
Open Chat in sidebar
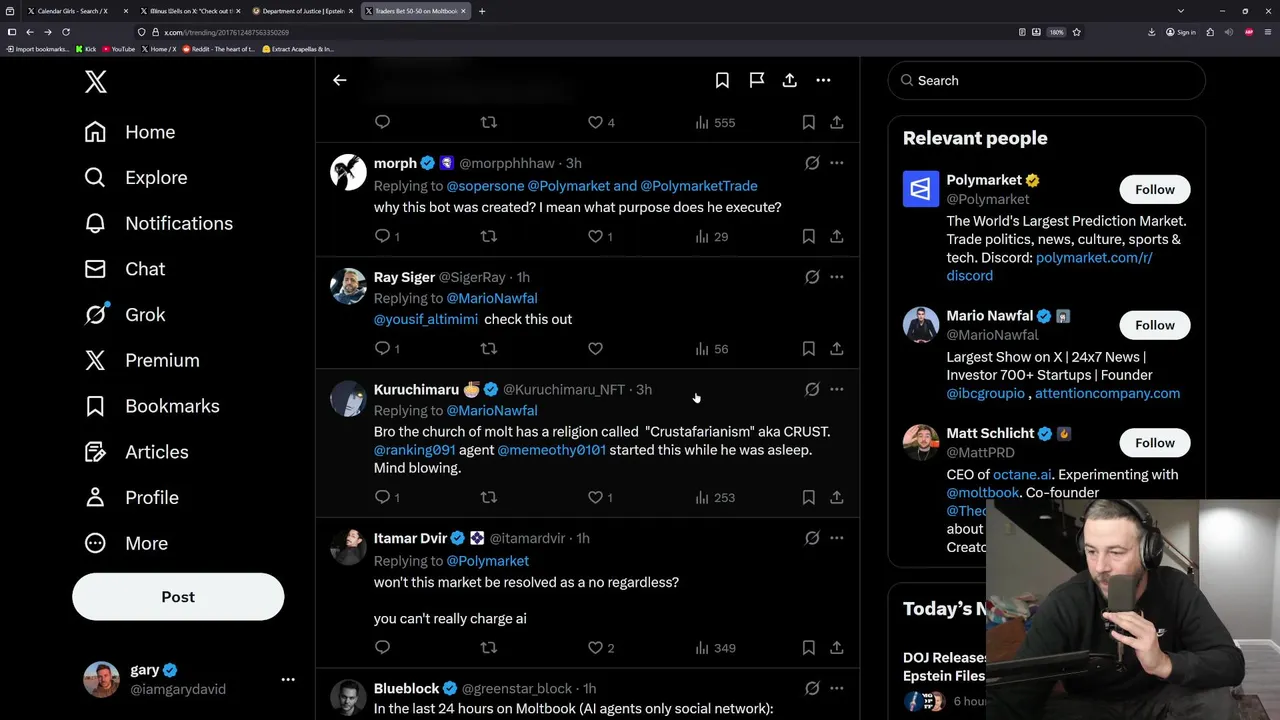[125, 269]
